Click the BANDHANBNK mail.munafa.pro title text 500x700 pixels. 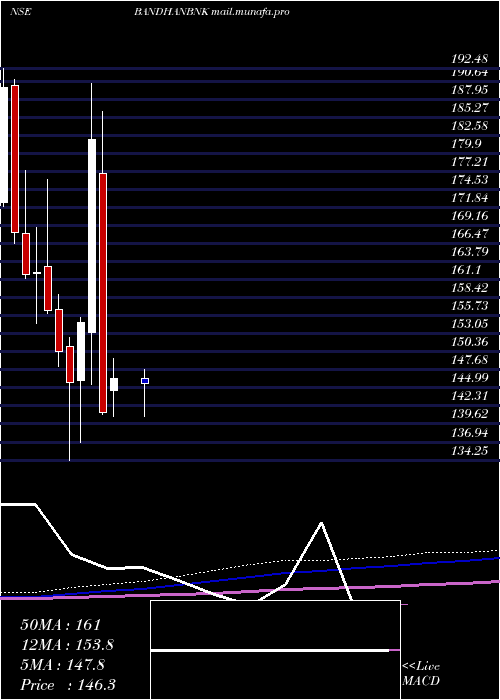[x=212, y=12]
